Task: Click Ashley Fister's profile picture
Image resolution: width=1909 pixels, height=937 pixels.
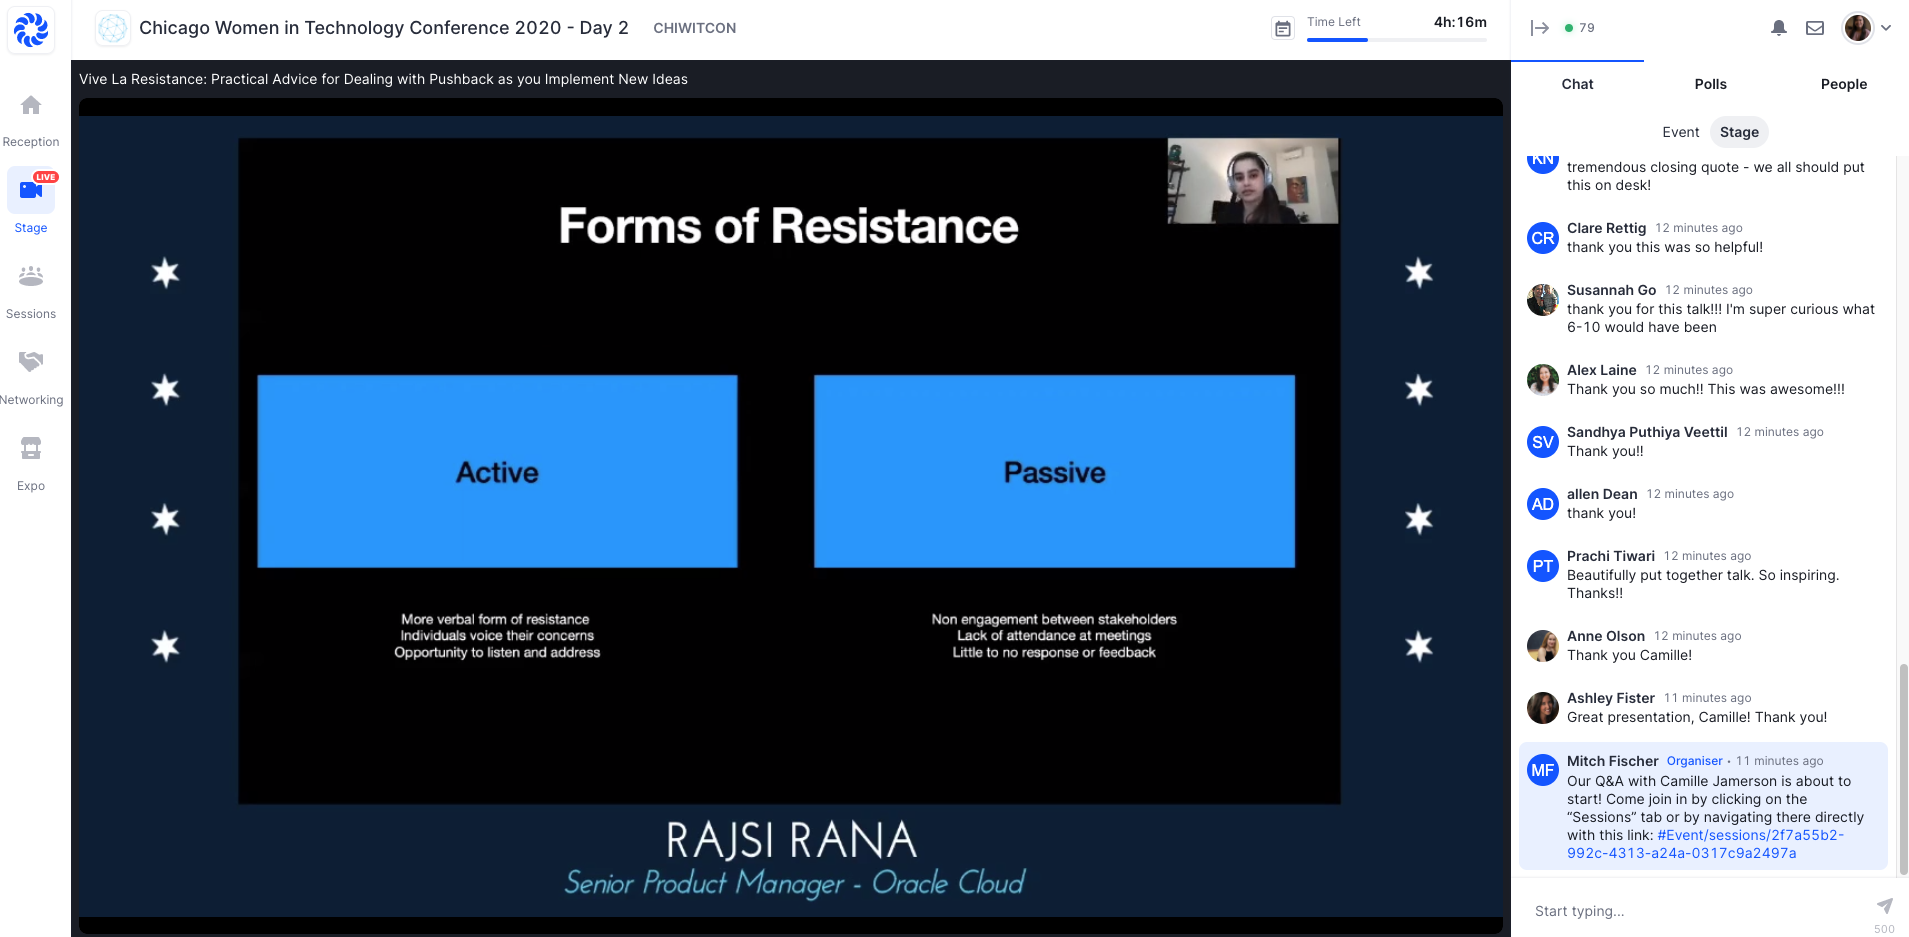Action: coord(1543,708)
